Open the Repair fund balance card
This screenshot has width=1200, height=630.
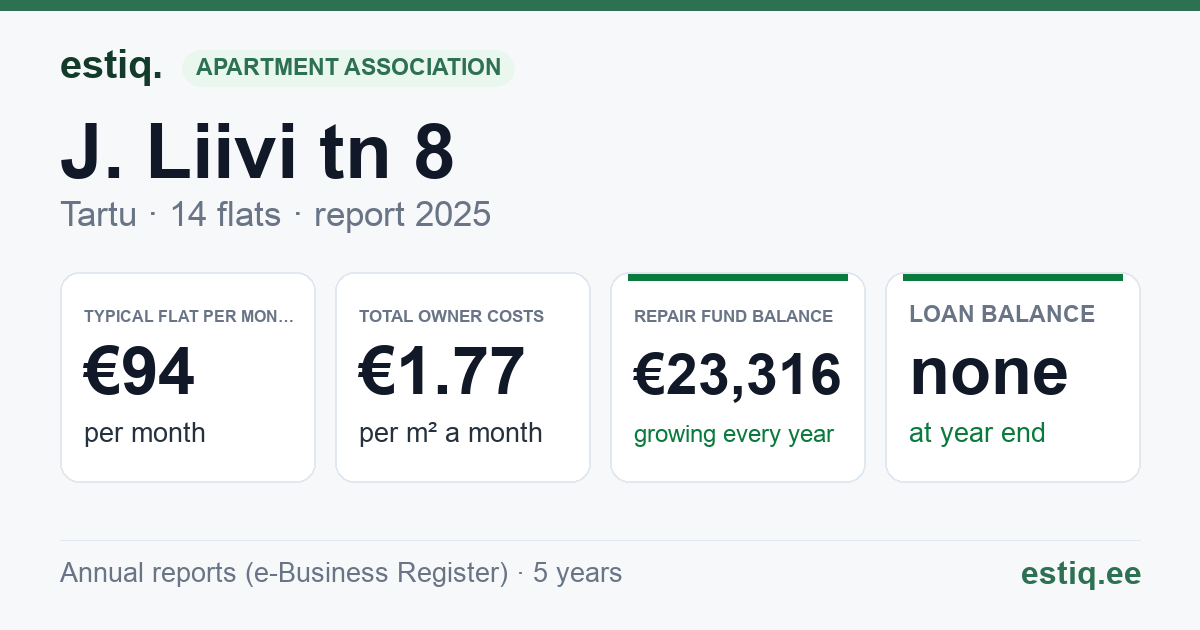click(x=738, y=377)
